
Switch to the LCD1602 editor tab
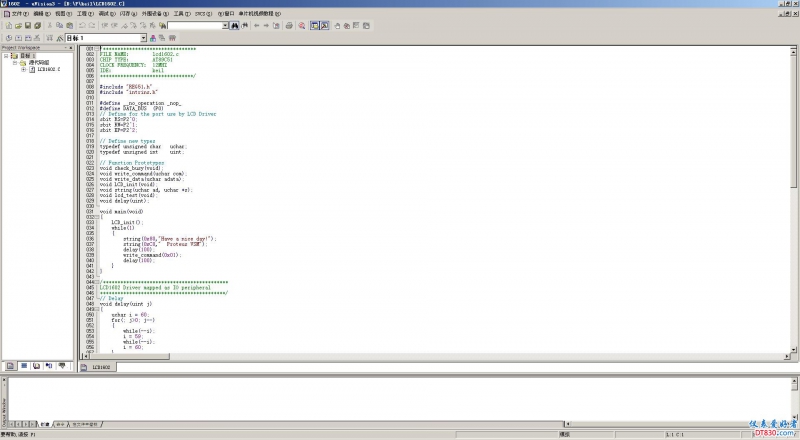[x=100, y=368]
